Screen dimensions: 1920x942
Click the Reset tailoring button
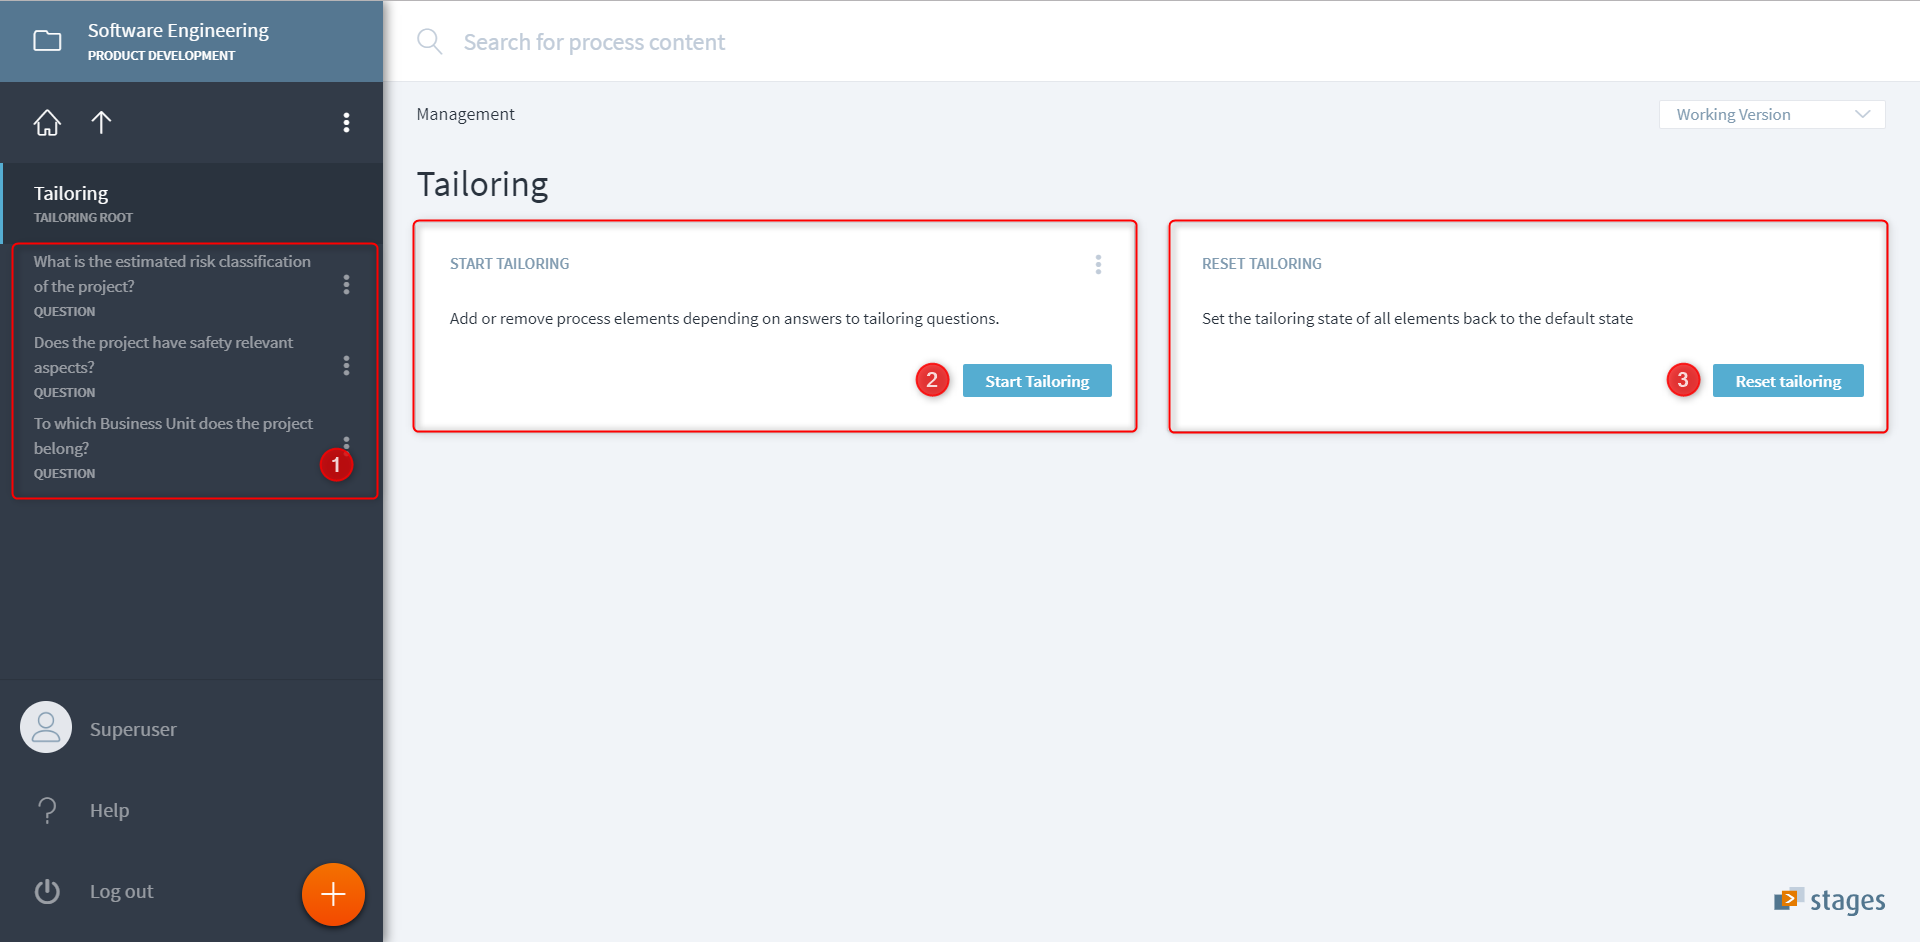click(1787, 381)
